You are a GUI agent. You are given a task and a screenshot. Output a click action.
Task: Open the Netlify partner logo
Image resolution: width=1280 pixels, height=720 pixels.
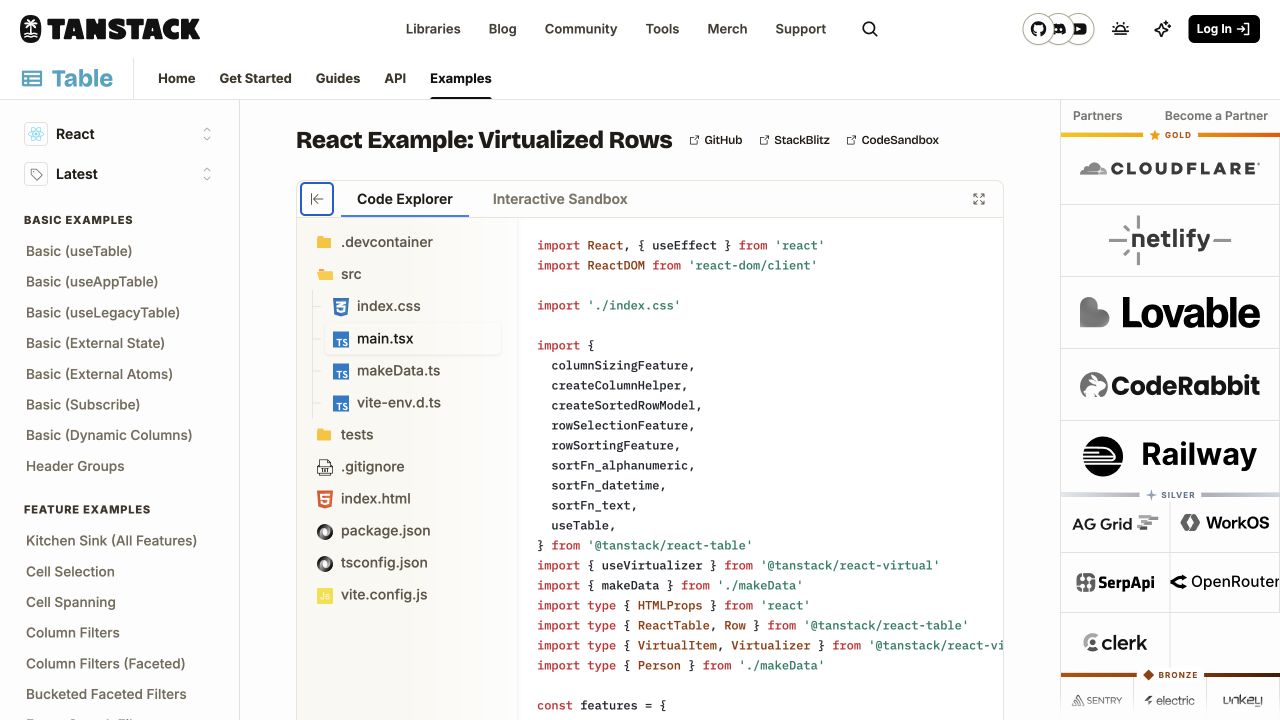pos(1170,240)
